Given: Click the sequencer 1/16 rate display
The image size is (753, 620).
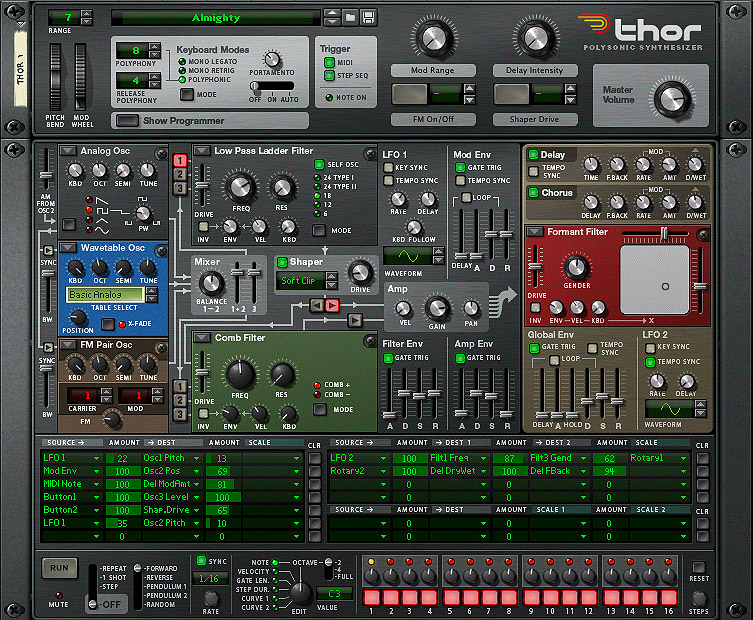Looking at the screenshot, I should tap(209, 579).
